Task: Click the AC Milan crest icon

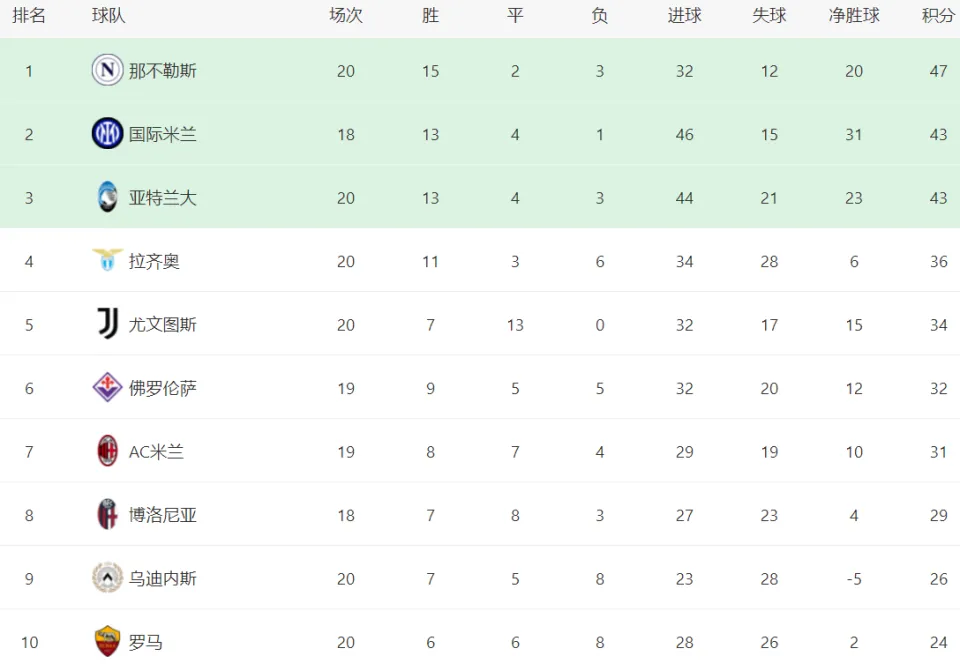Action: [x=108, y=451]
